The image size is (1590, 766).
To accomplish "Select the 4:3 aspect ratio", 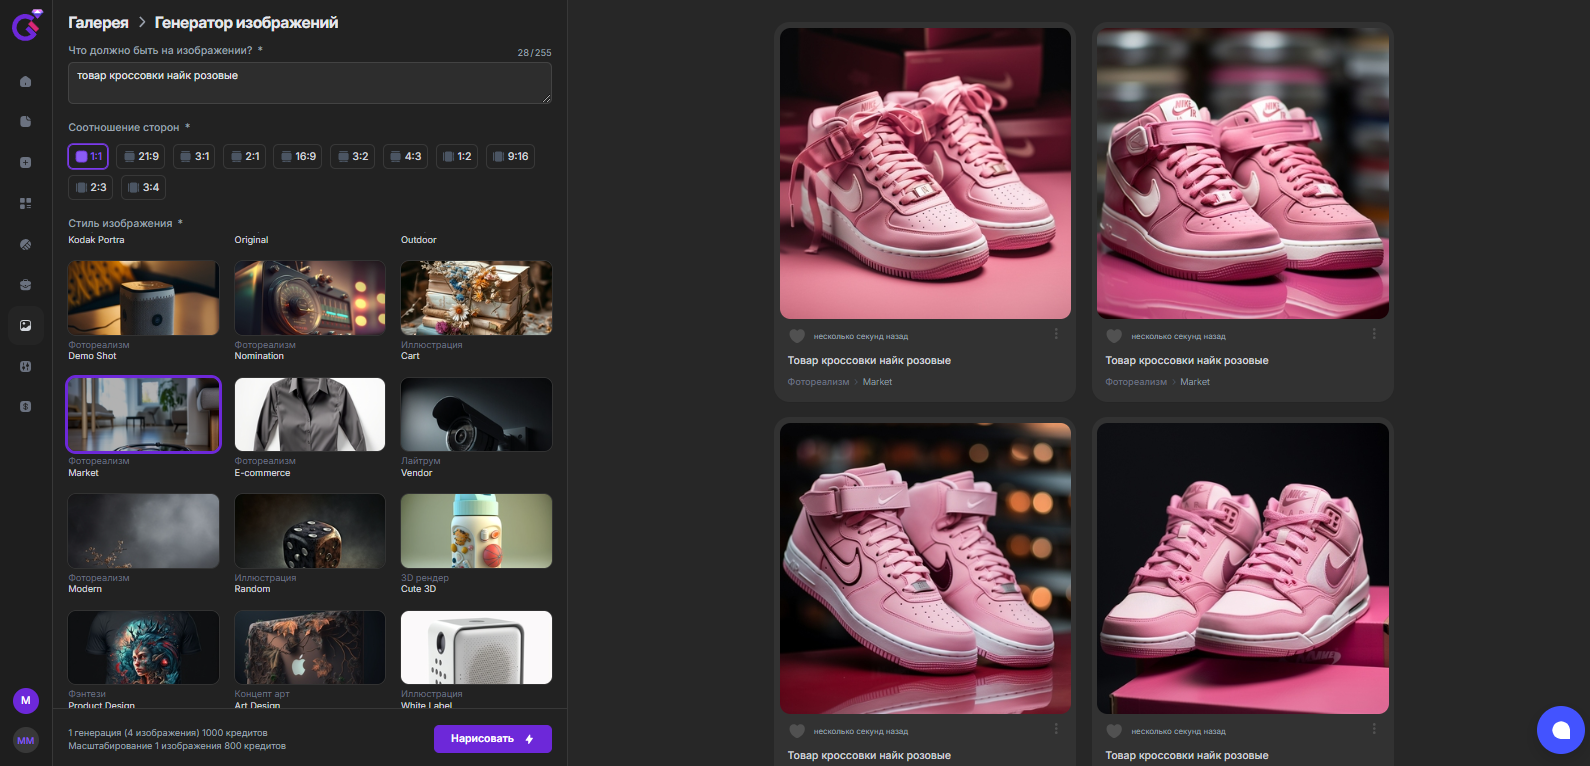I will (406, 156).
